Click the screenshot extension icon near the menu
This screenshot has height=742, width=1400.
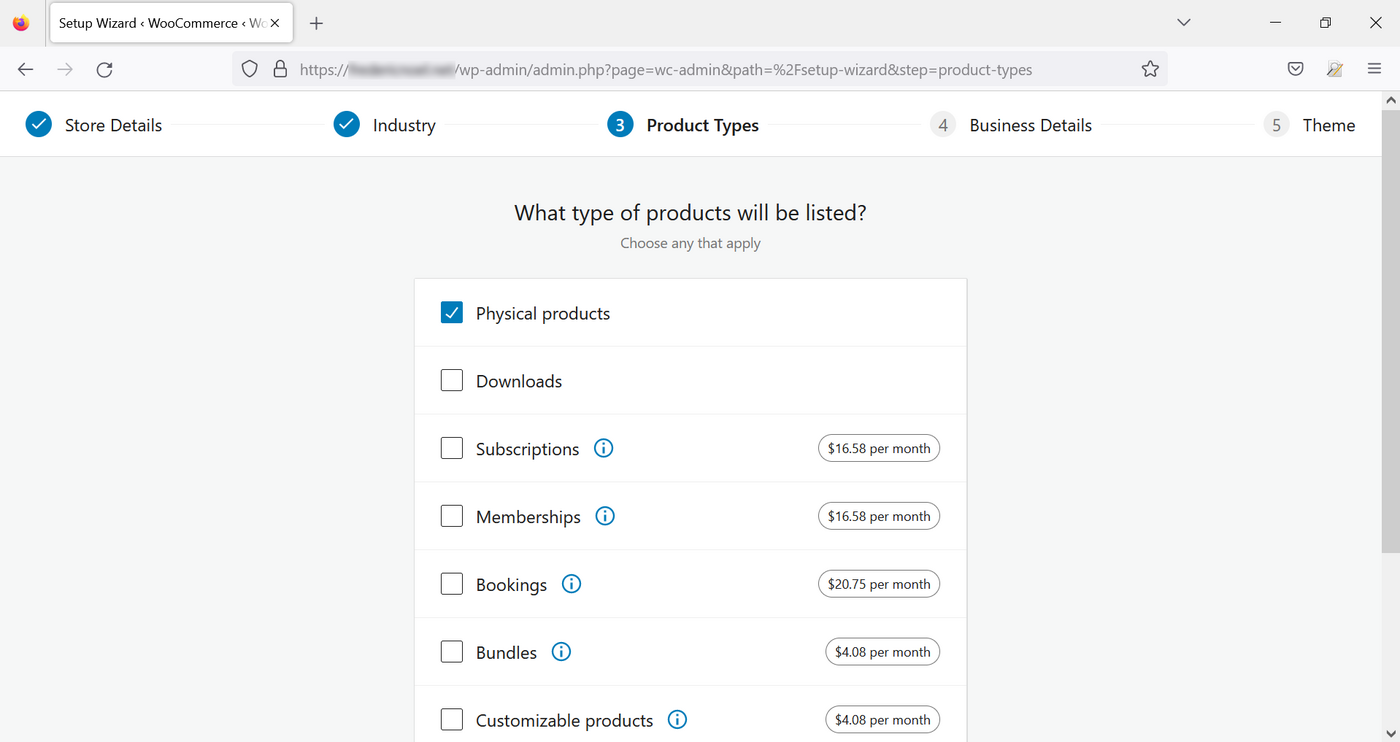point(1335,68)
